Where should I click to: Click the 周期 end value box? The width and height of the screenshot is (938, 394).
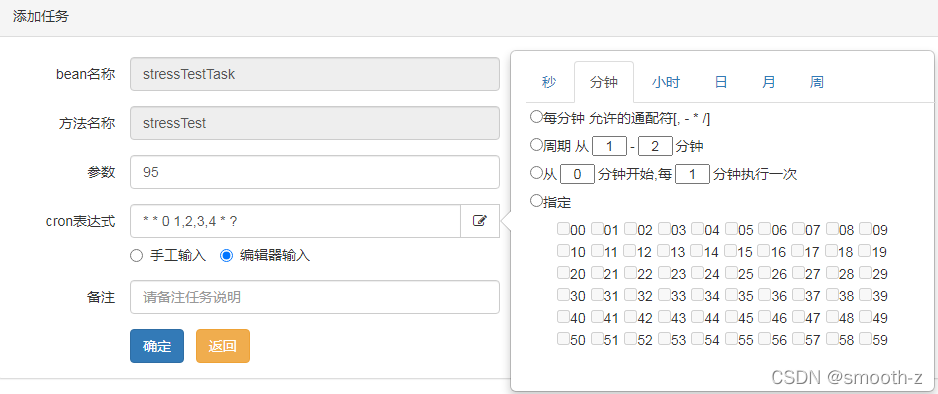[656, 146]
